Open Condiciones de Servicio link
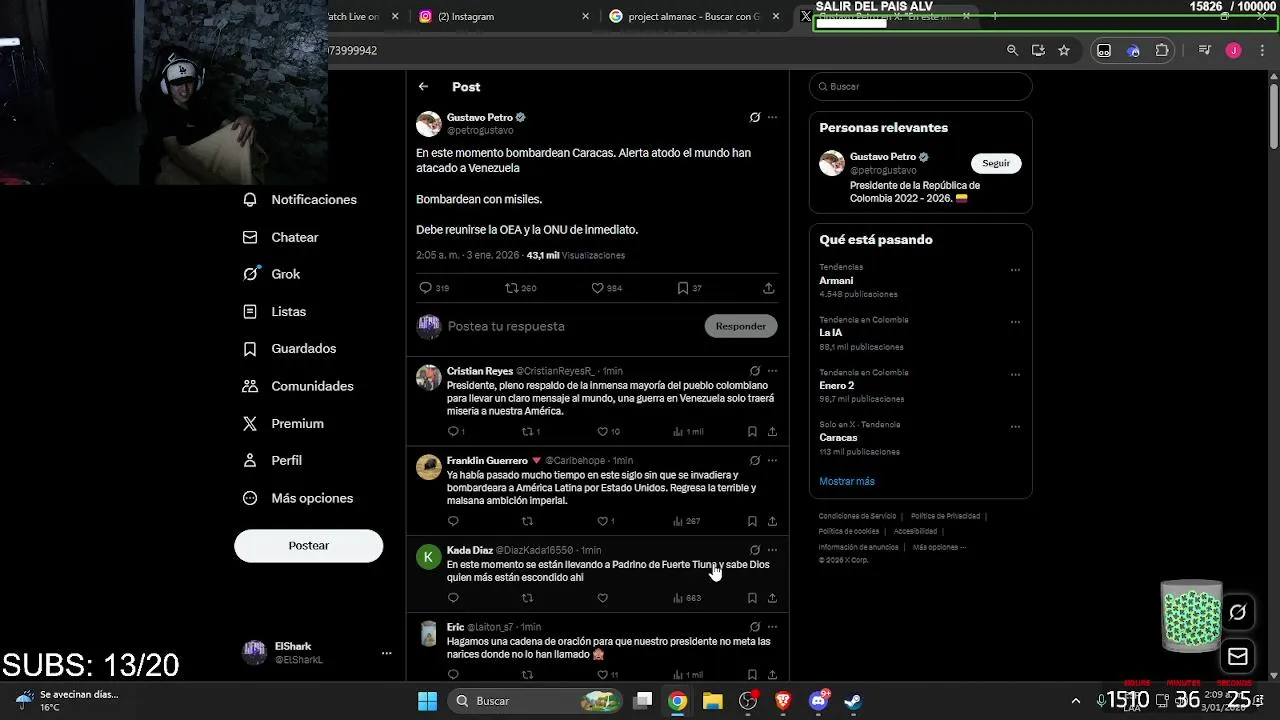The width and height of the screenshot is (1280, 720). [x=857, y=516]
